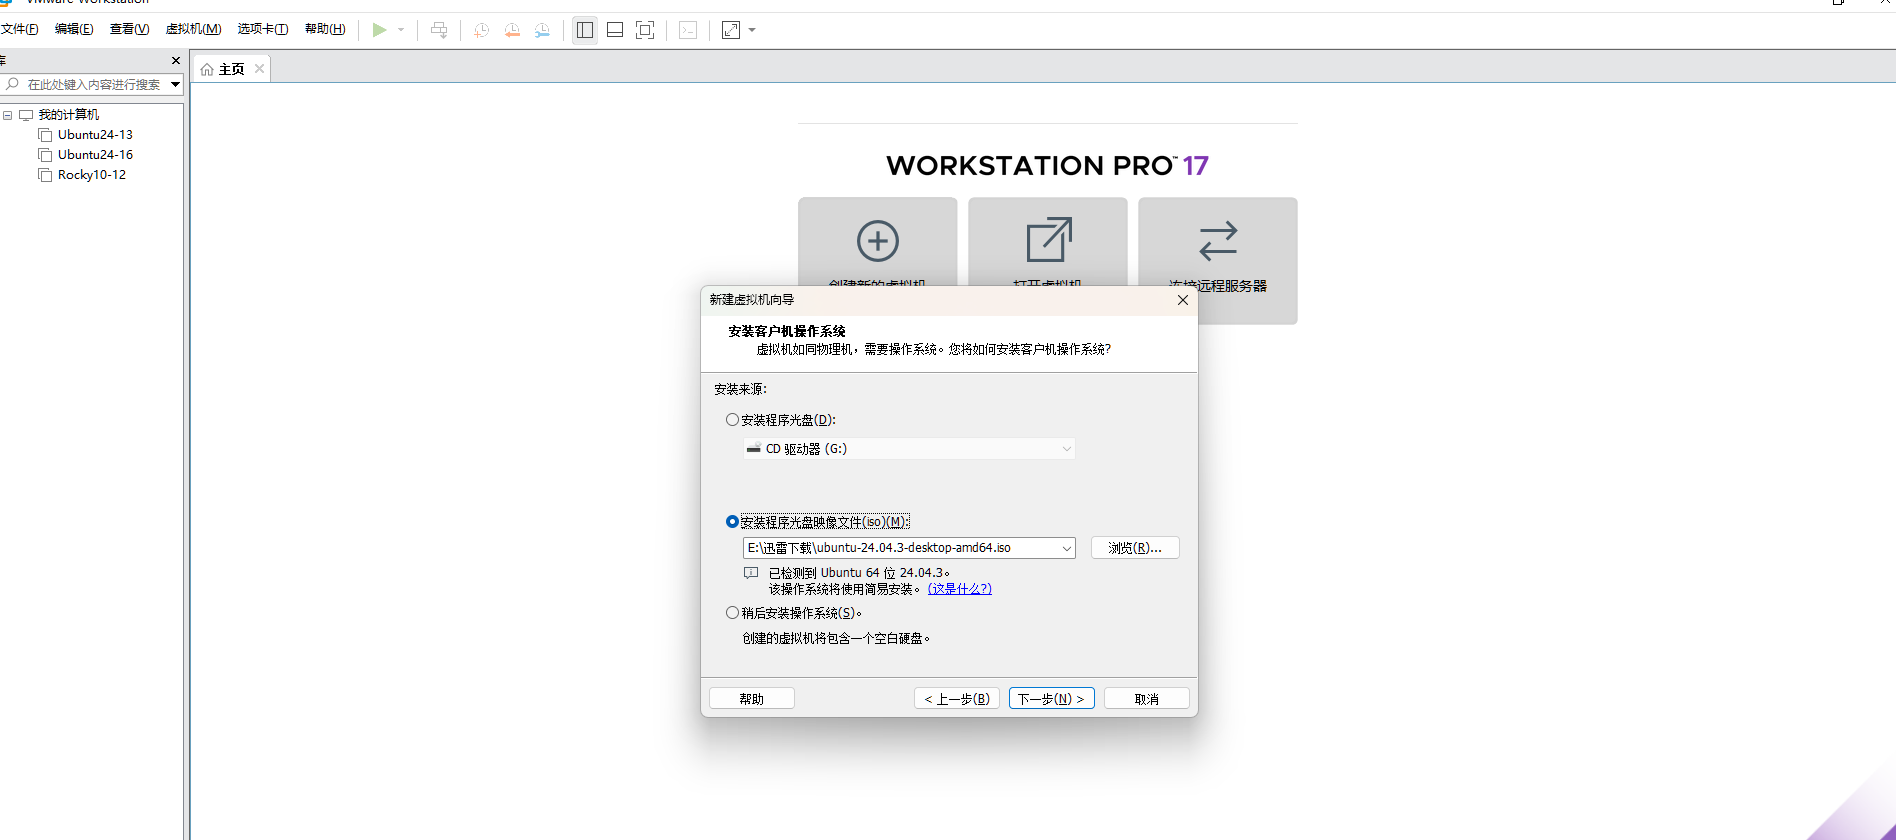1896x840 pixels.
Task: Close the 新建虚拟机向导 dialog
Action: 1183,300
